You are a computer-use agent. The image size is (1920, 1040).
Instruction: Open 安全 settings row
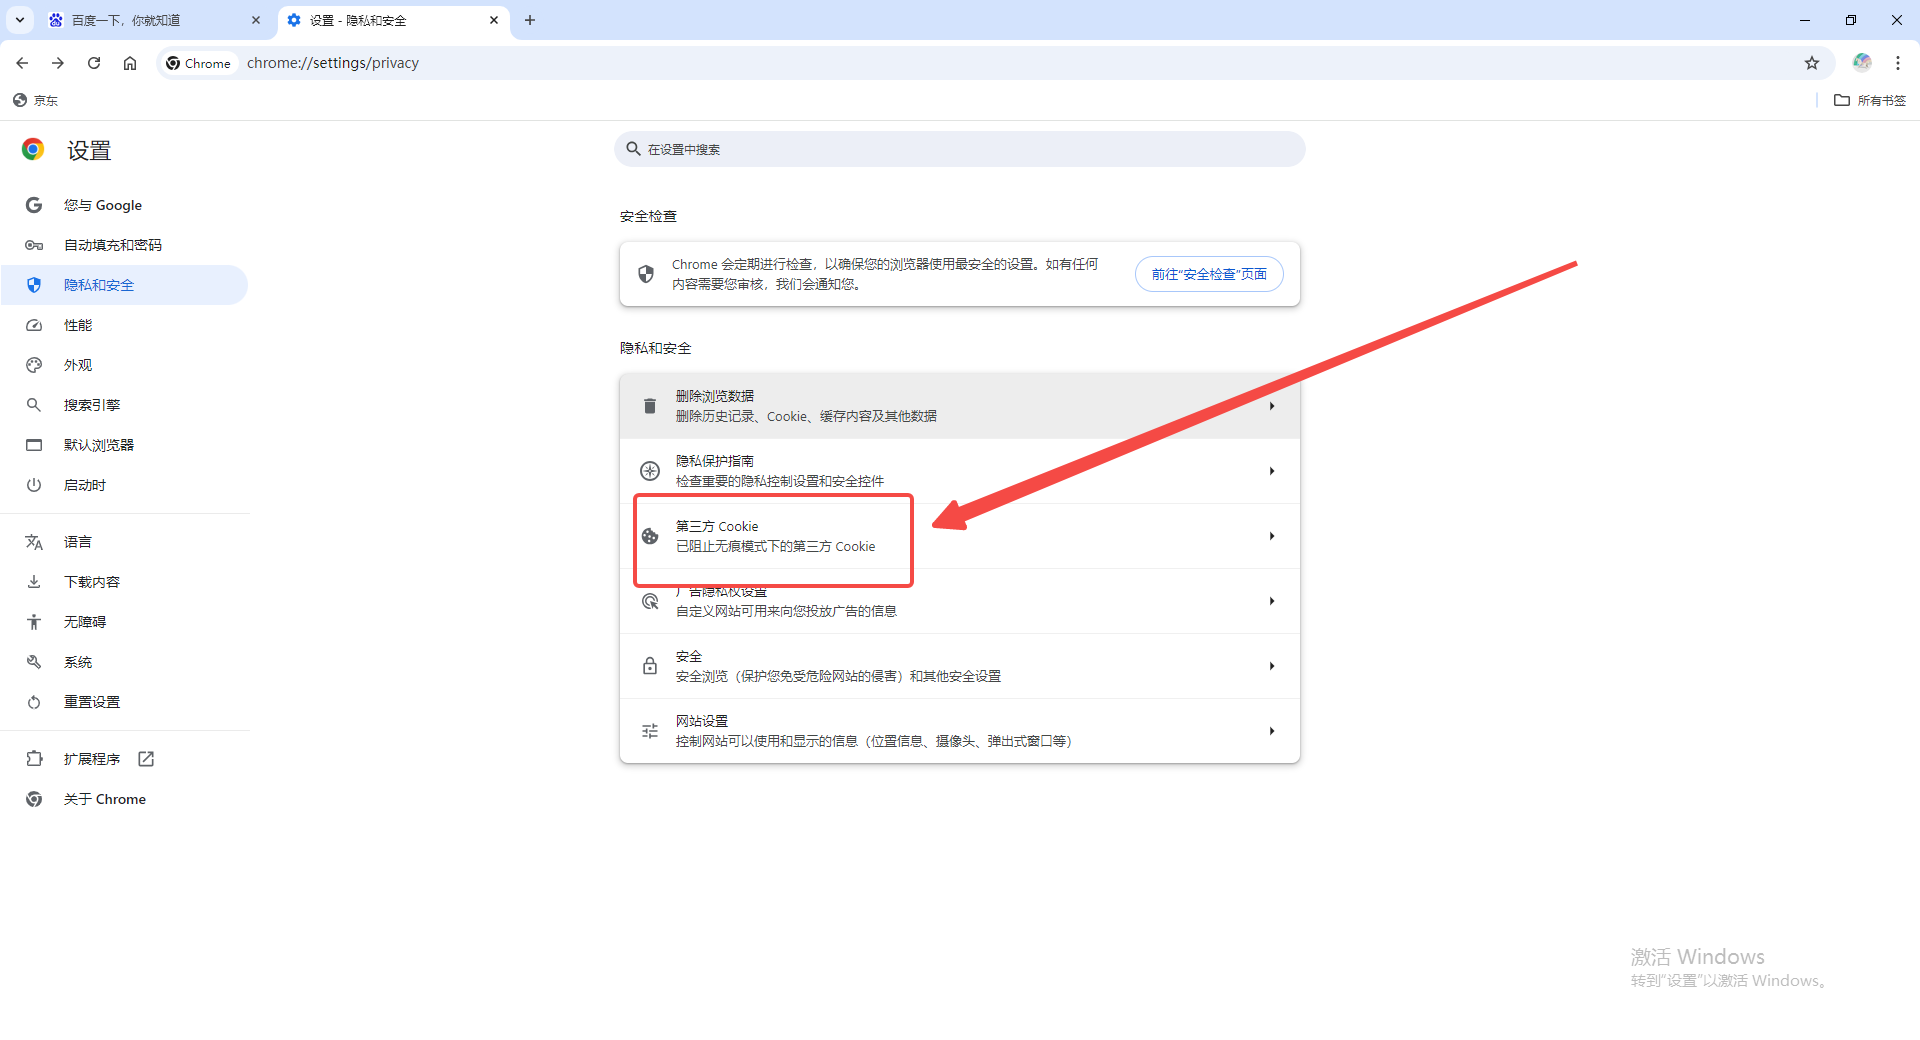960,666
